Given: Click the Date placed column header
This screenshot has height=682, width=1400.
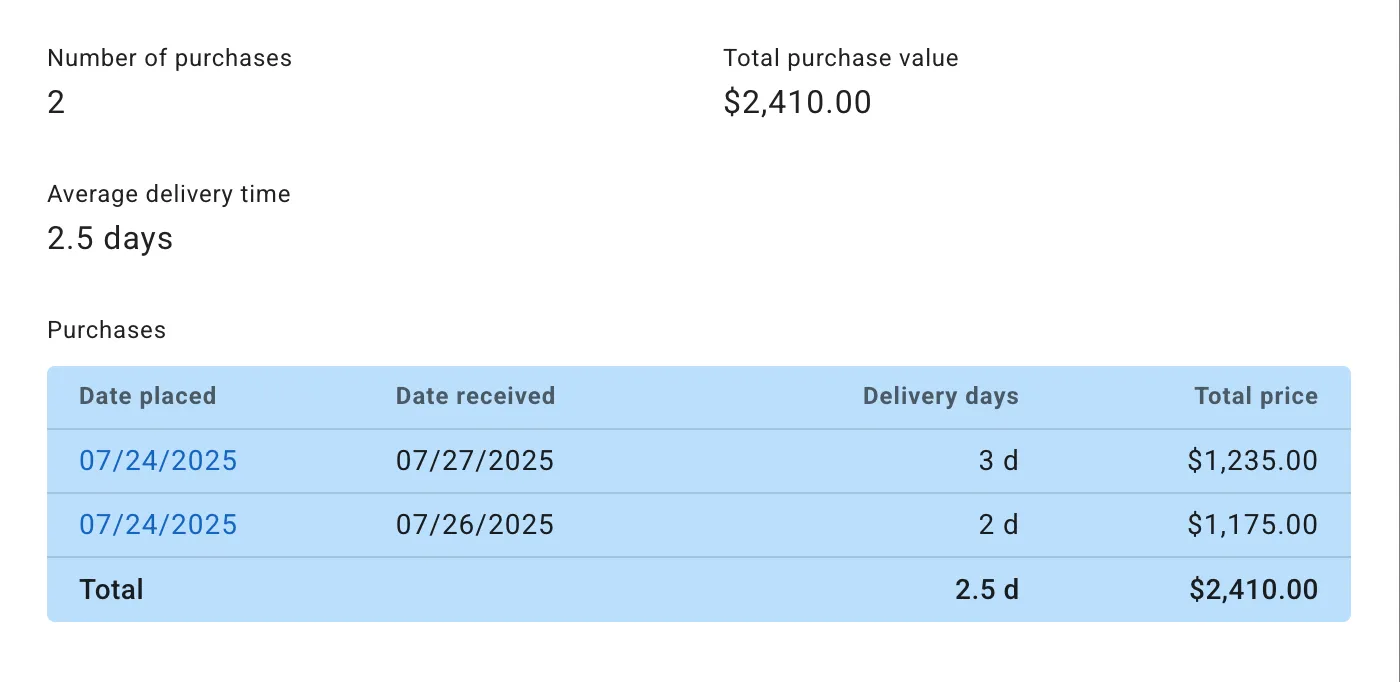Looking at the screenshot, I should [147, 397].
